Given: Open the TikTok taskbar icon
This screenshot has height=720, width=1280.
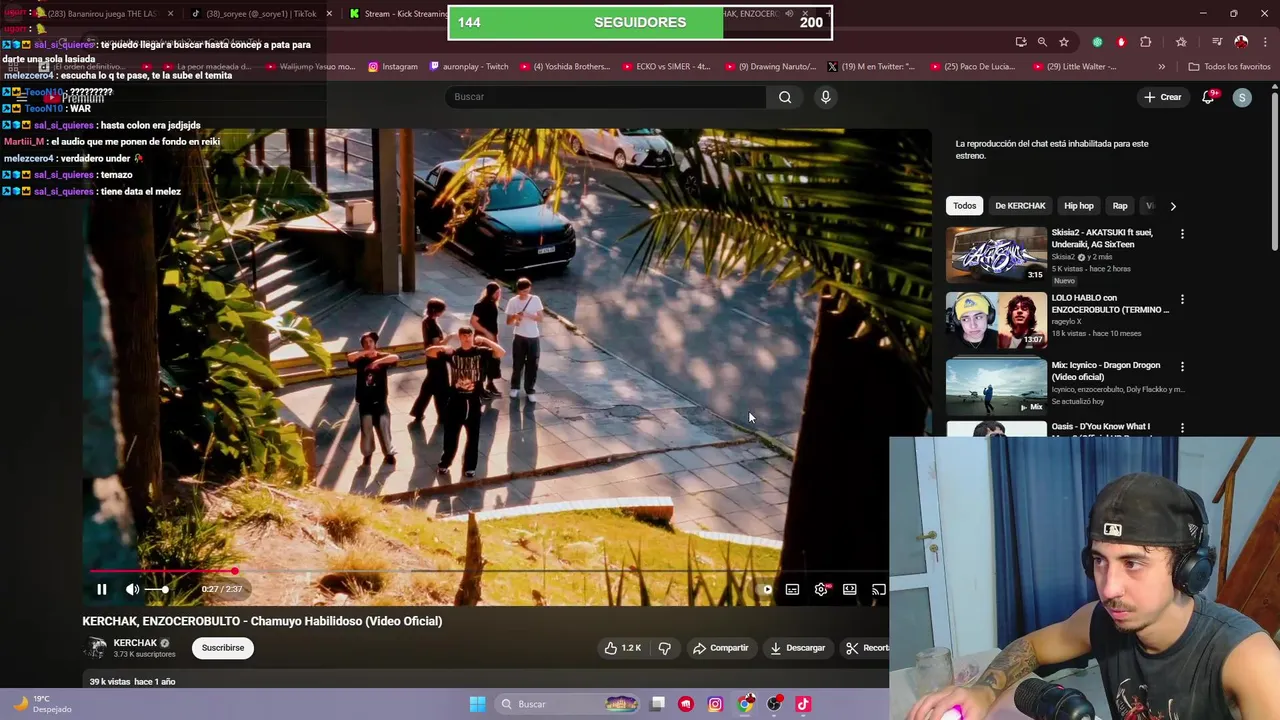Looking at the screenshot, I should [803, 704].
